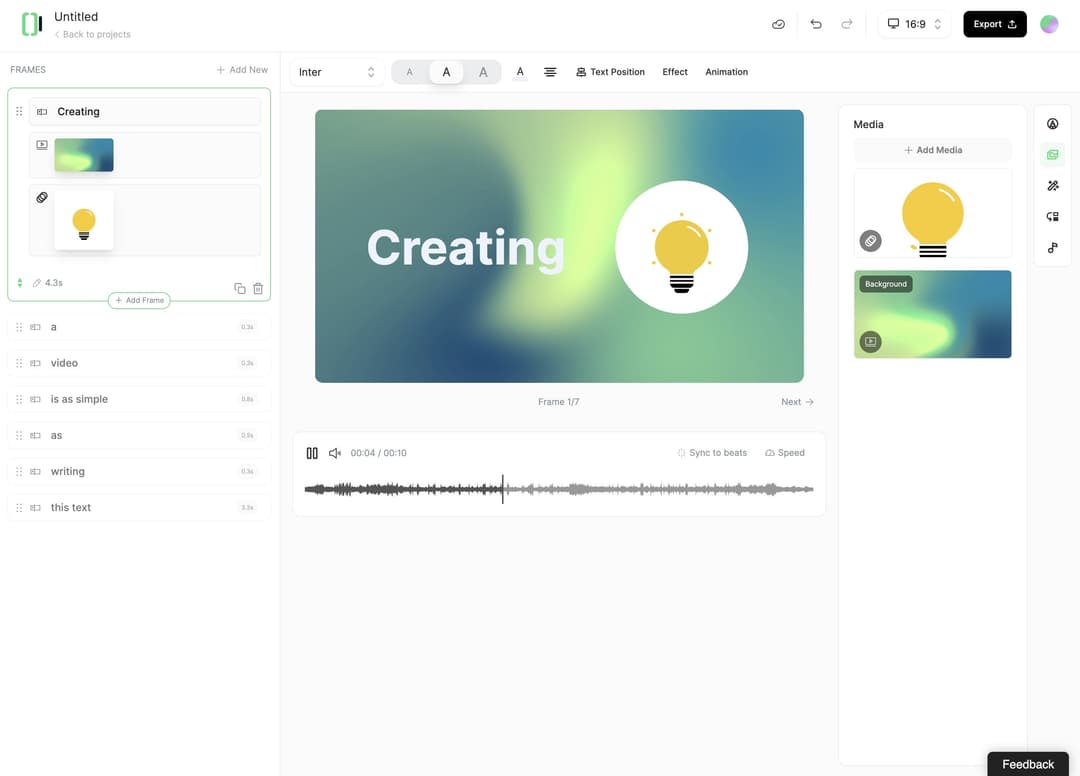1080x776 pixels.
Task: Go back to projects
Action: pos(93,33)
